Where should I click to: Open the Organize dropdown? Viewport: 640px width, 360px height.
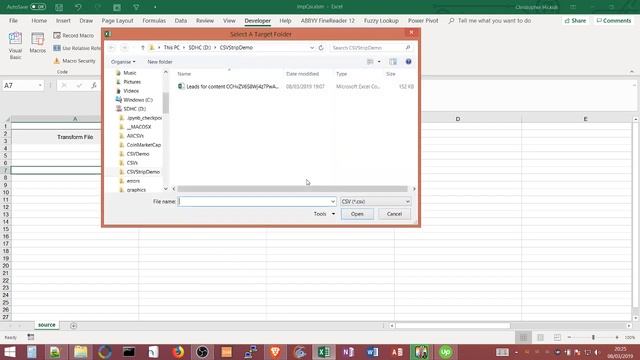pos(123,62)
